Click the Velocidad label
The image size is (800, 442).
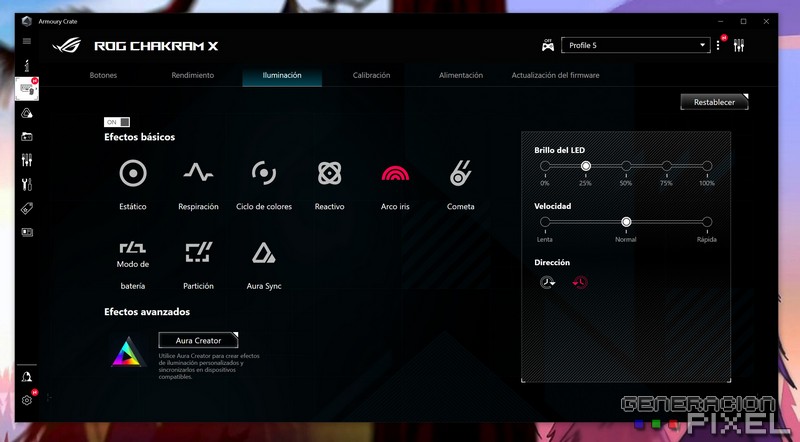point(553,206)
